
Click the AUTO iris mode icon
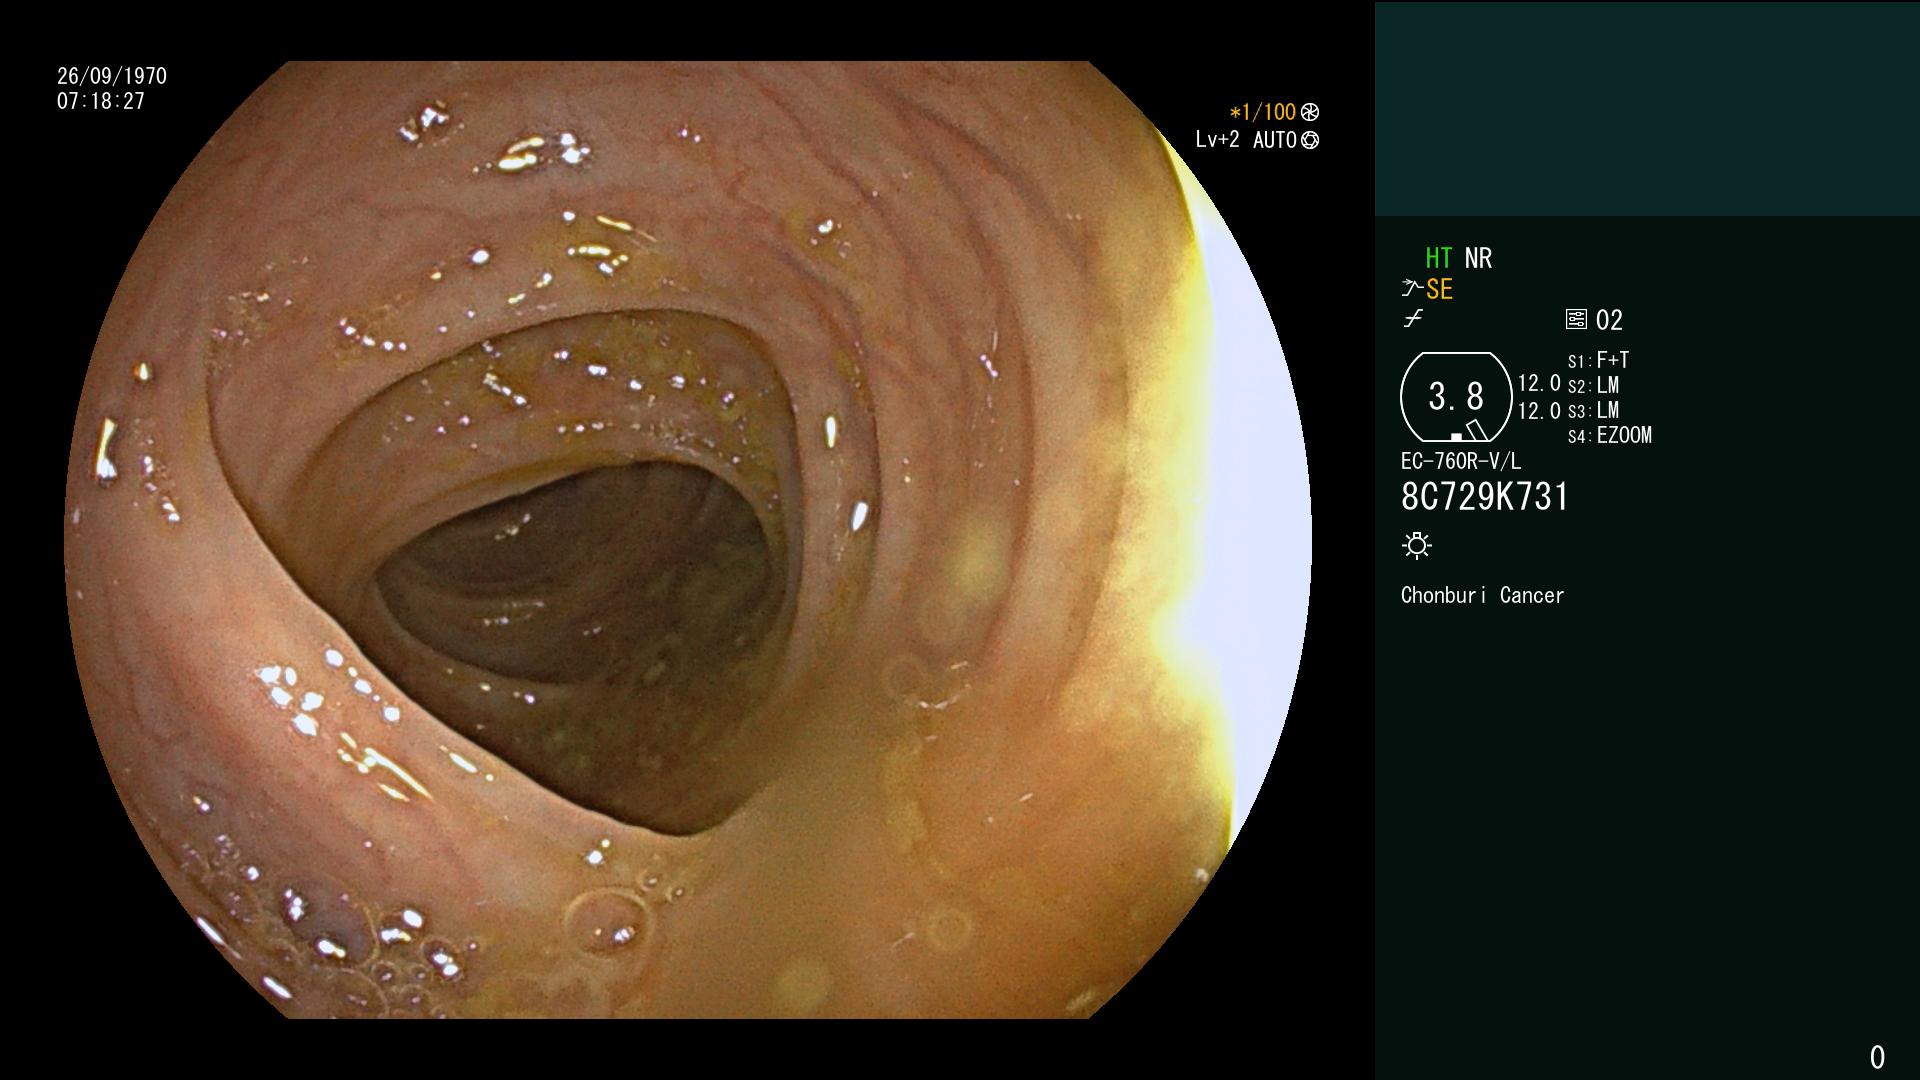coord(1310,140)
